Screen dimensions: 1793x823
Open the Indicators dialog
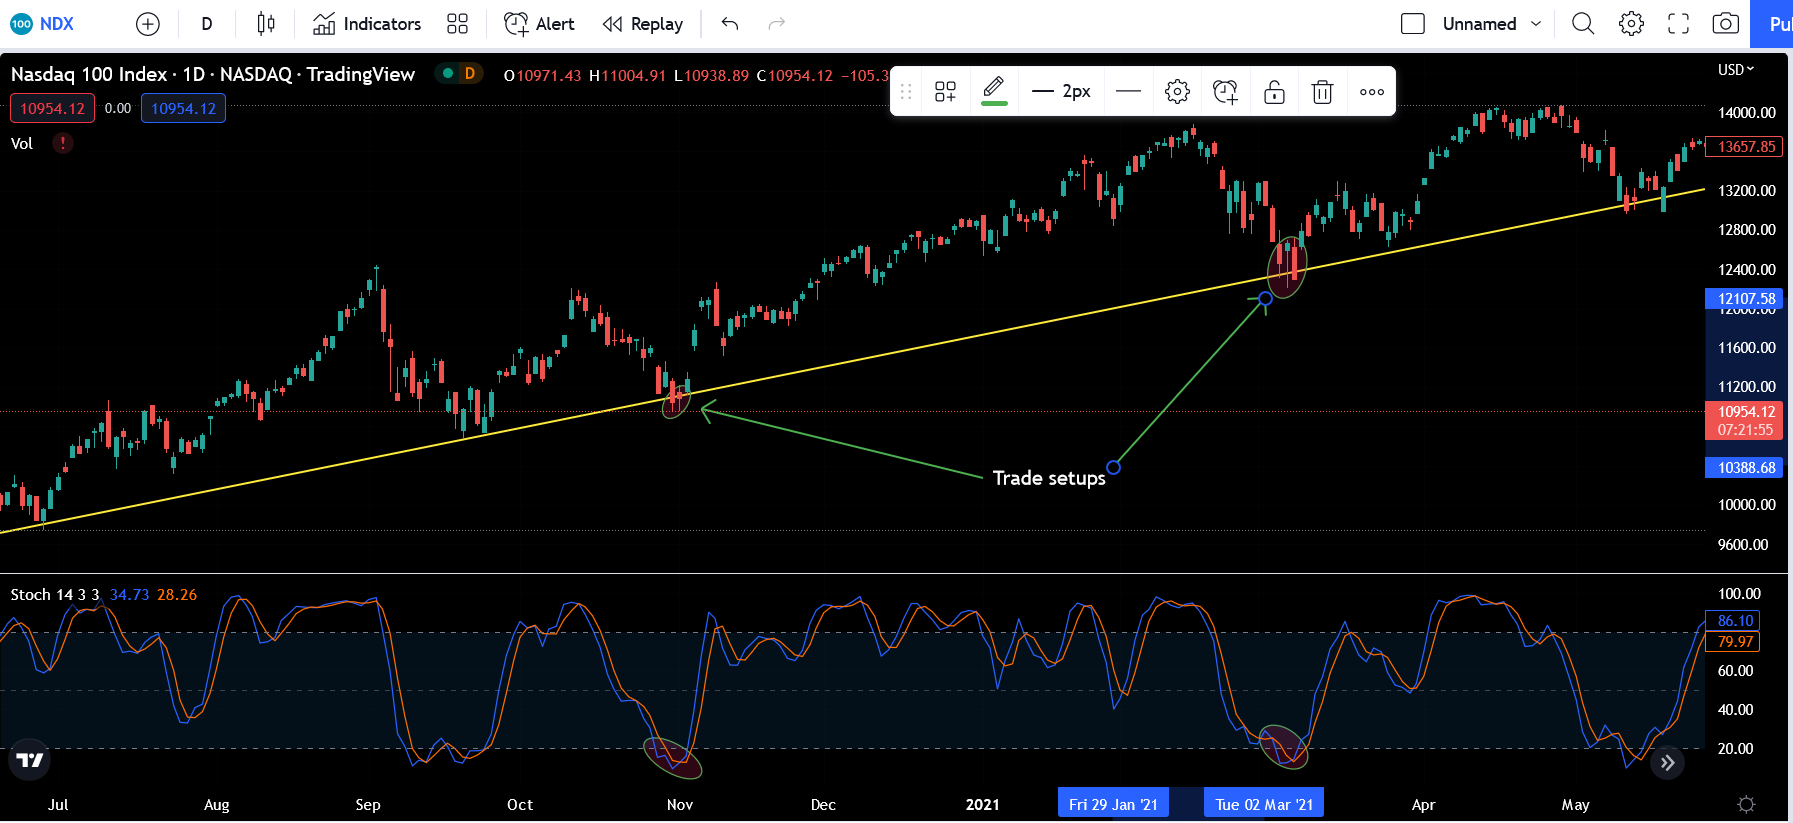(367, 24)
